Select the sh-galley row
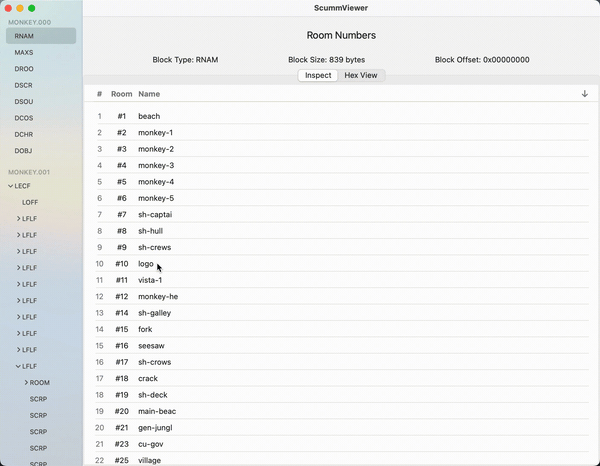The width and height of the screenshot is (600, 466). (342, 313)
